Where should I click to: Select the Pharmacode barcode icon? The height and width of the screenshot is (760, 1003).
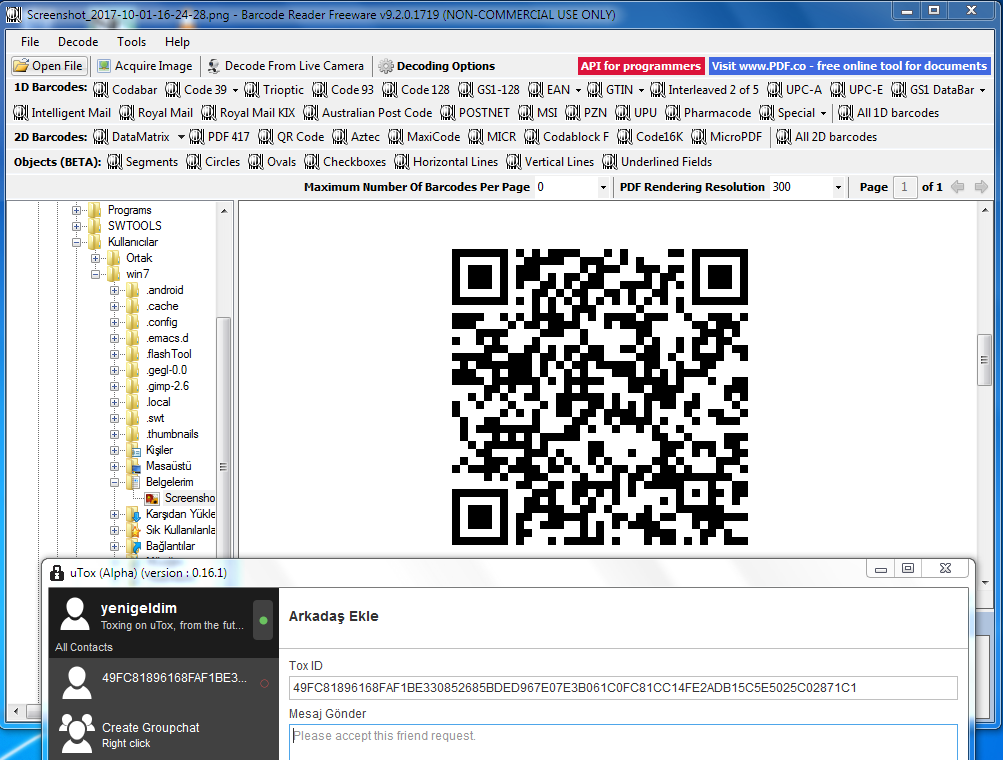(x=673, y=113)
